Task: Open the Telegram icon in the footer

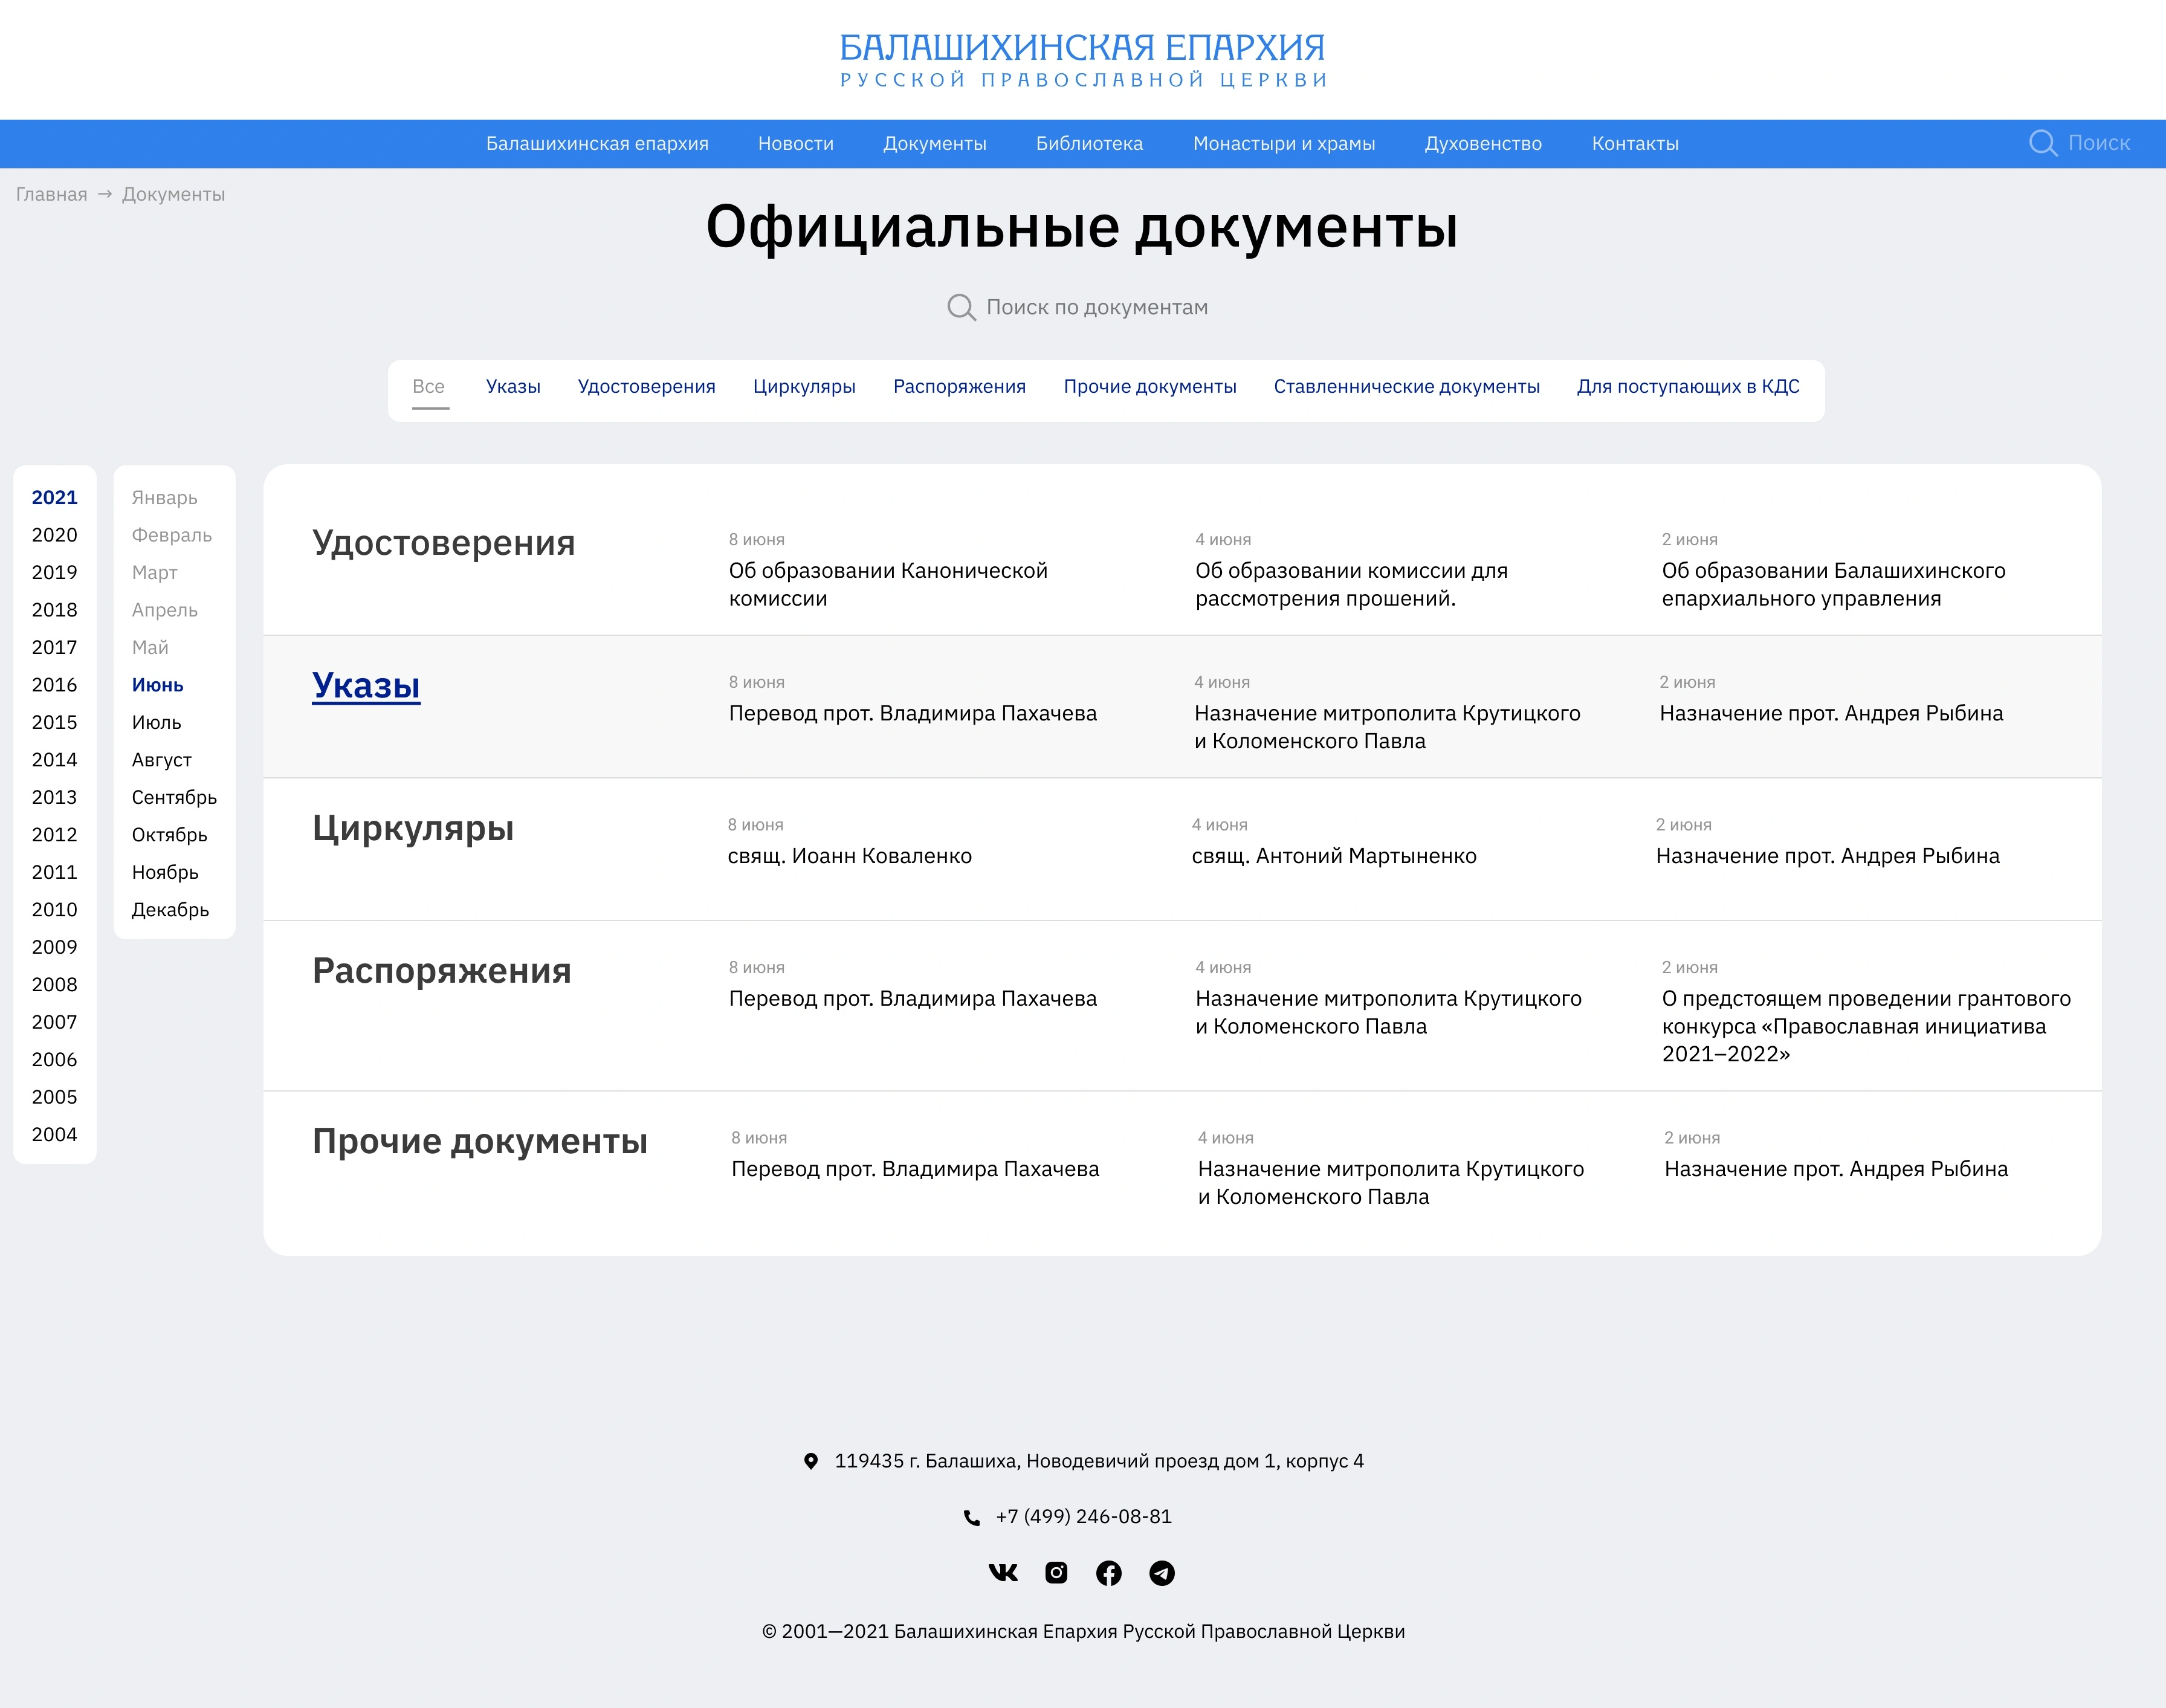Action: tap(1162, 1573)
